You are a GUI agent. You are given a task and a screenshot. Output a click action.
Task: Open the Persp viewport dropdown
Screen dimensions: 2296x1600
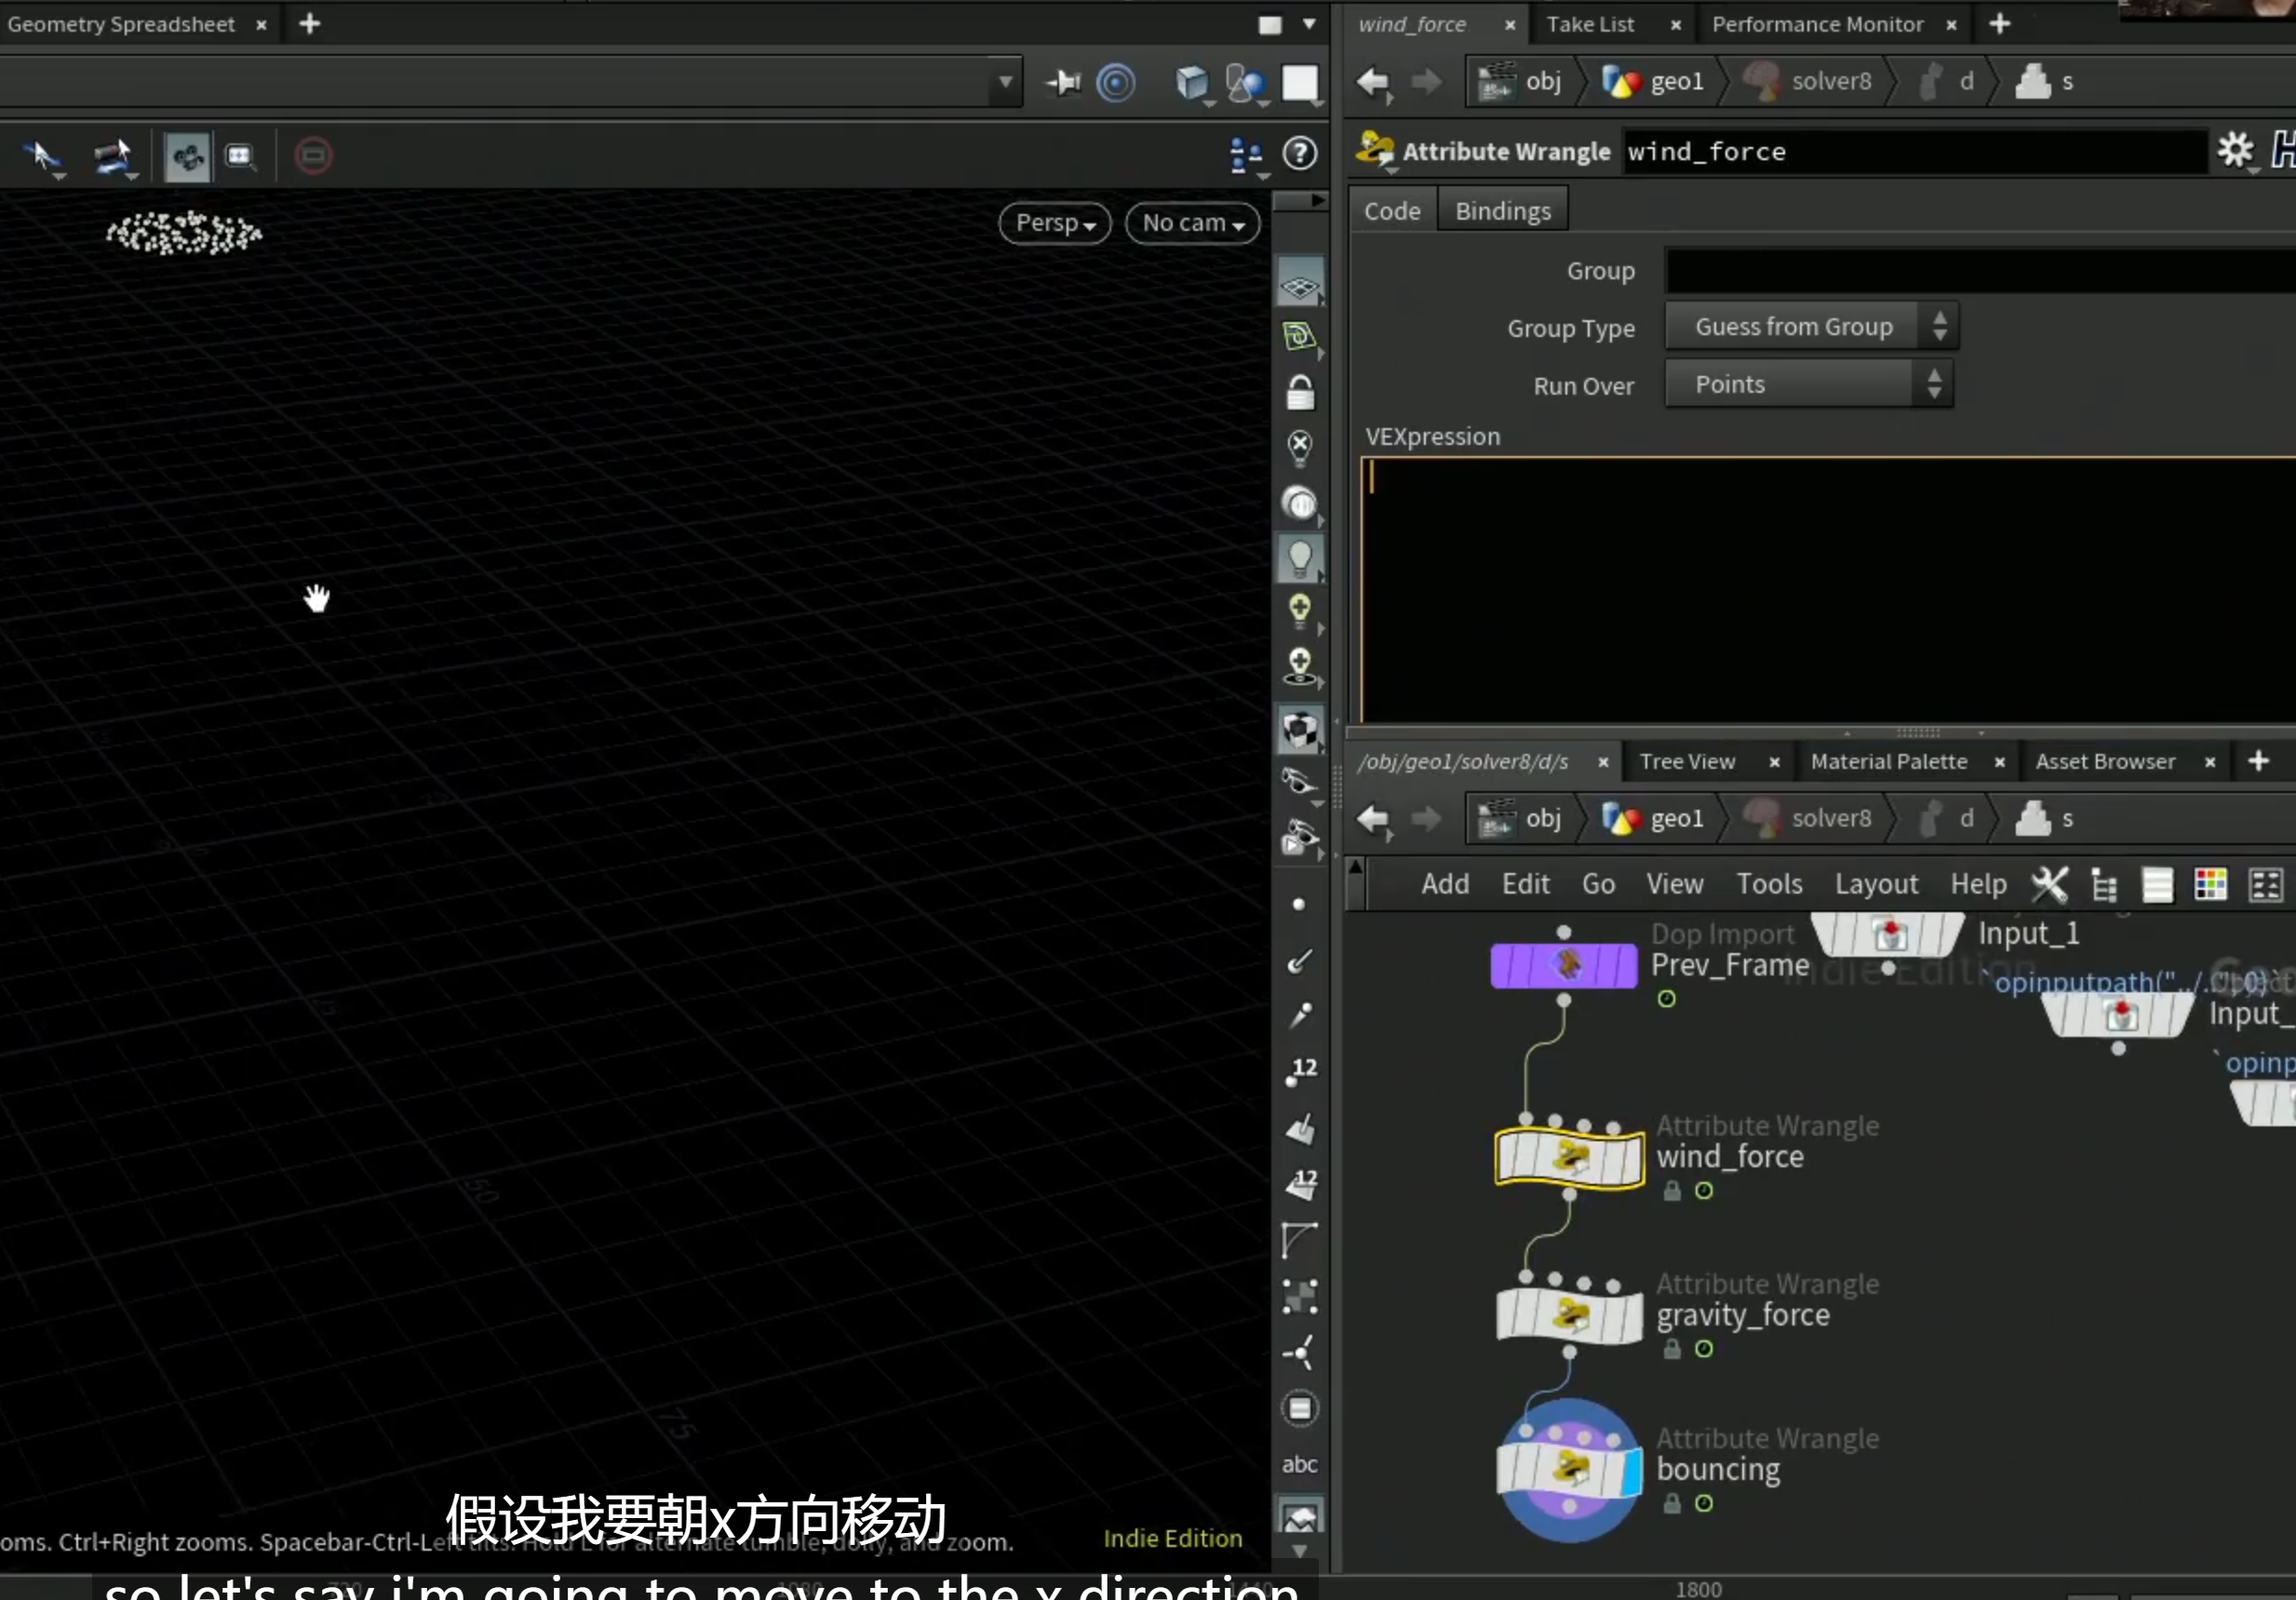click(1055, 223)
